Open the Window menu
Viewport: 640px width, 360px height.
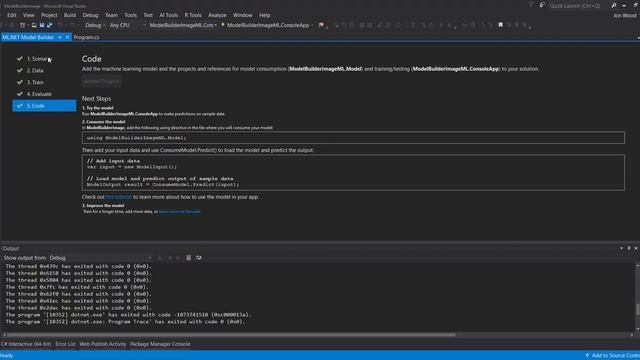[242, 15]
